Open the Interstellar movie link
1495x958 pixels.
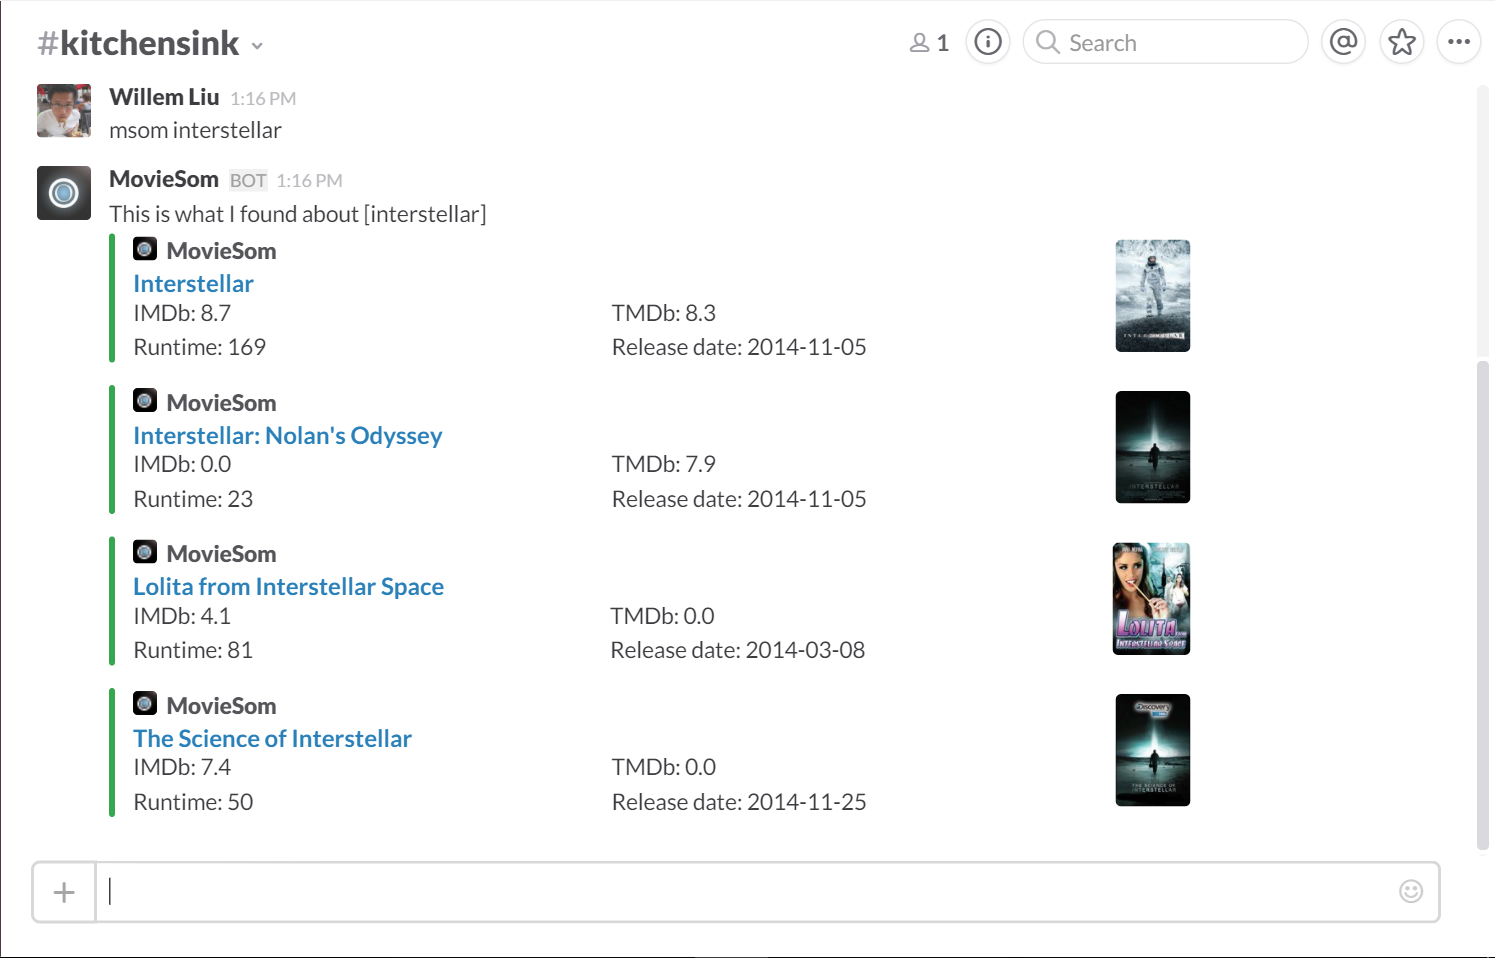point(193,284)
